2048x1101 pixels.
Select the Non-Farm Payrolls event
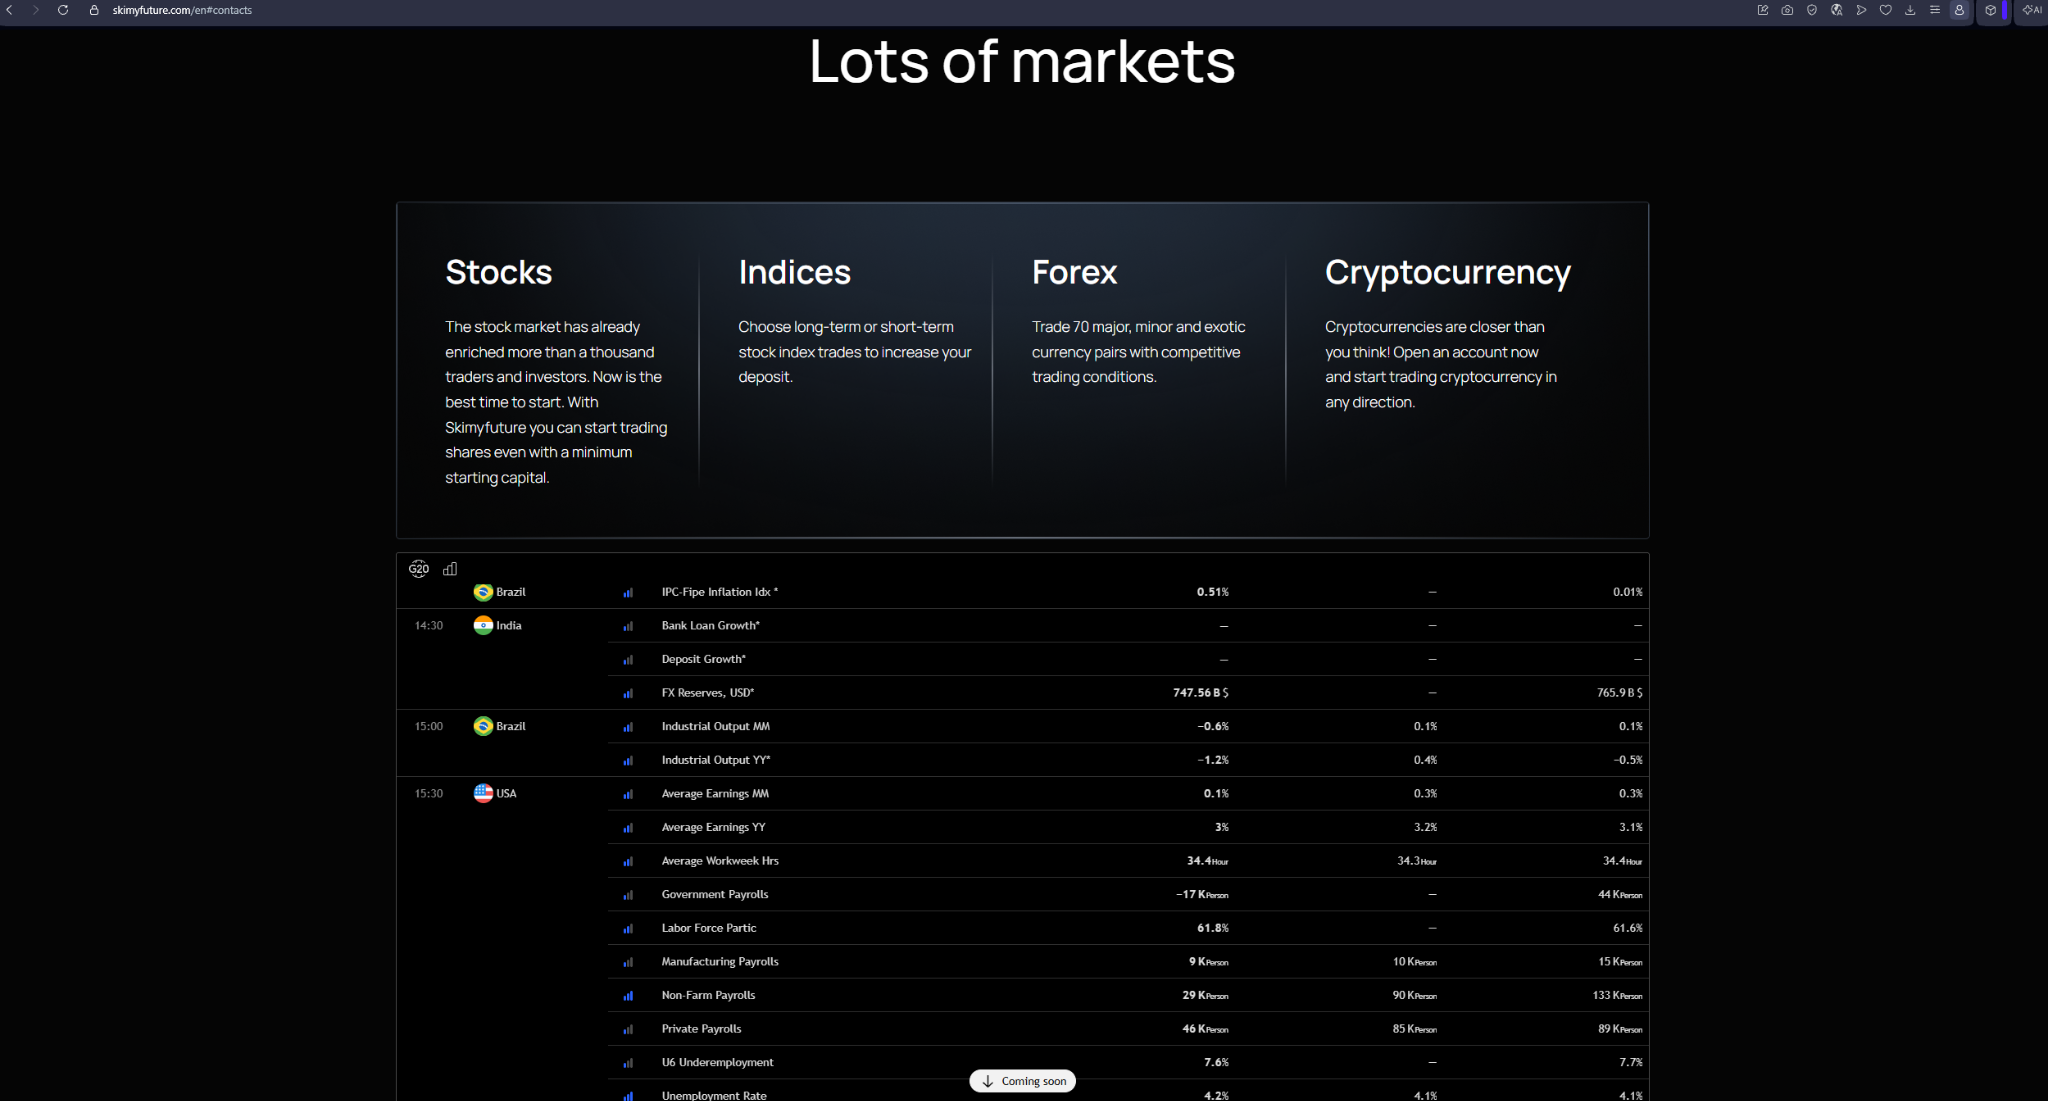click(x=1127, y=996)
